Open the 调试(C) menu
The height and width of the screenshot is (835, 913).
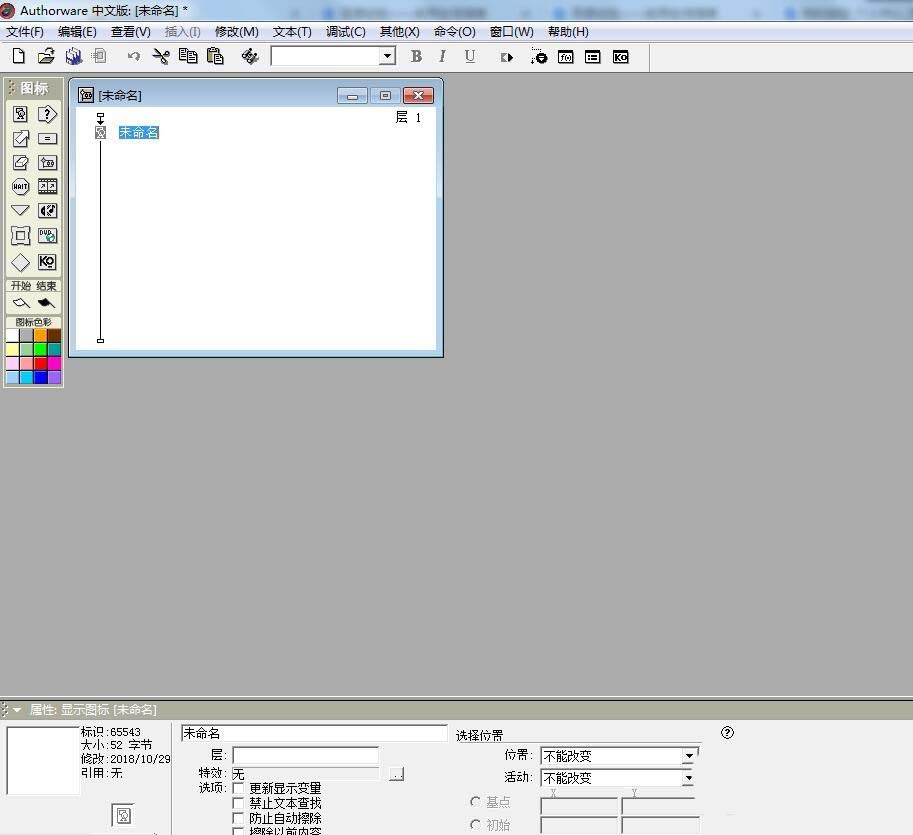tap(346, 32)
